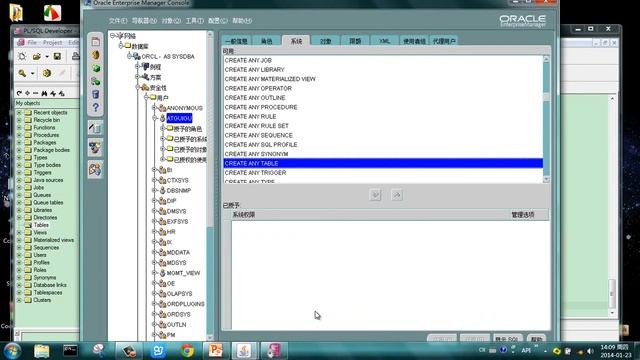Select CREATE ANY TABLE privilege

(x=383, y=163)
